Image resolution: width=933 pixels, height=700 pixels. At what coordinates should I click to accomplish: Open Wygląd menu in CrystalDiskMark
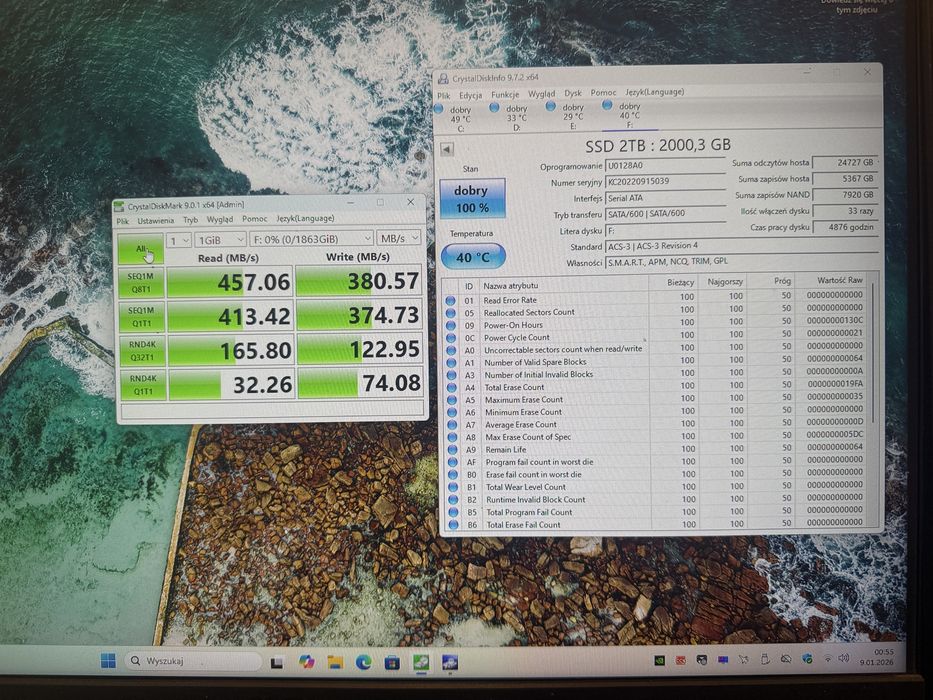point(220,219)
